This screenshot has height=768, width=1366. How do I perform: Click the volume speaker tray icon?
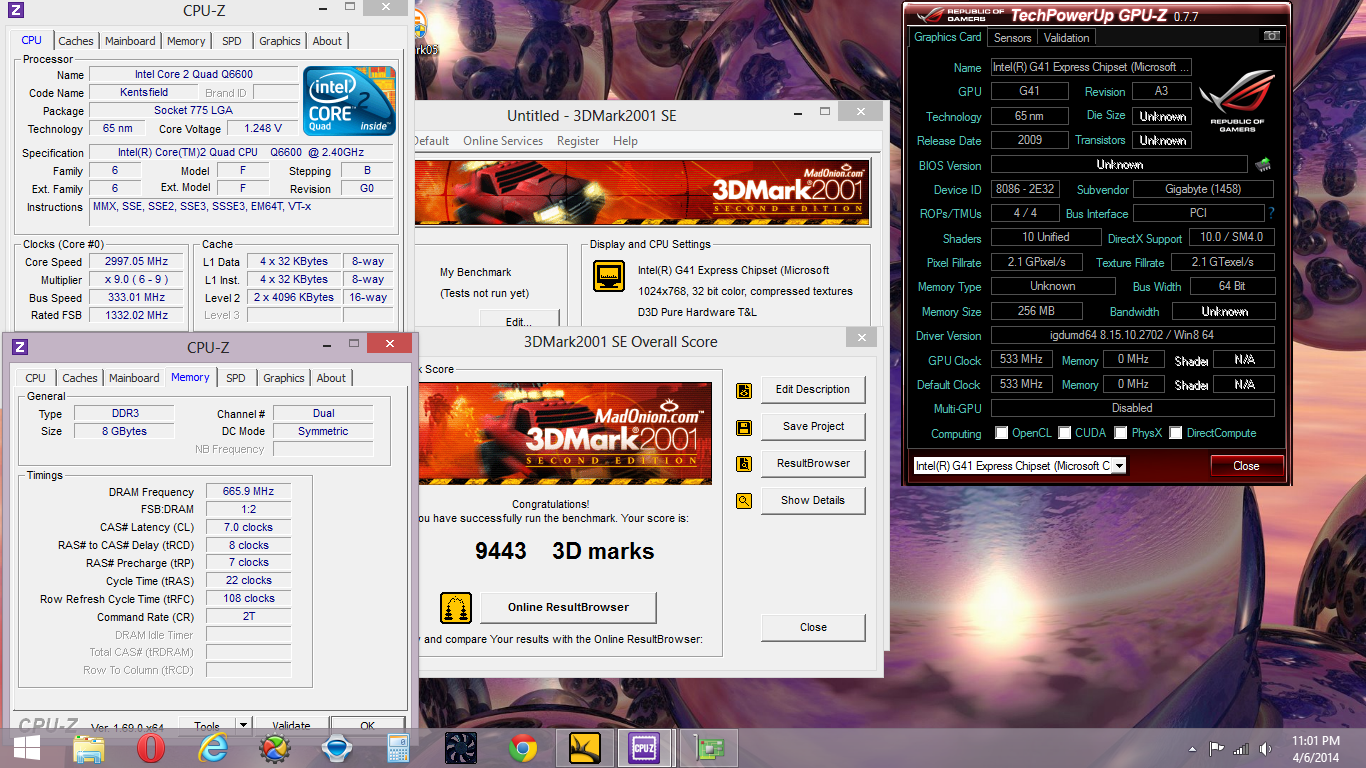point(1265,748)
